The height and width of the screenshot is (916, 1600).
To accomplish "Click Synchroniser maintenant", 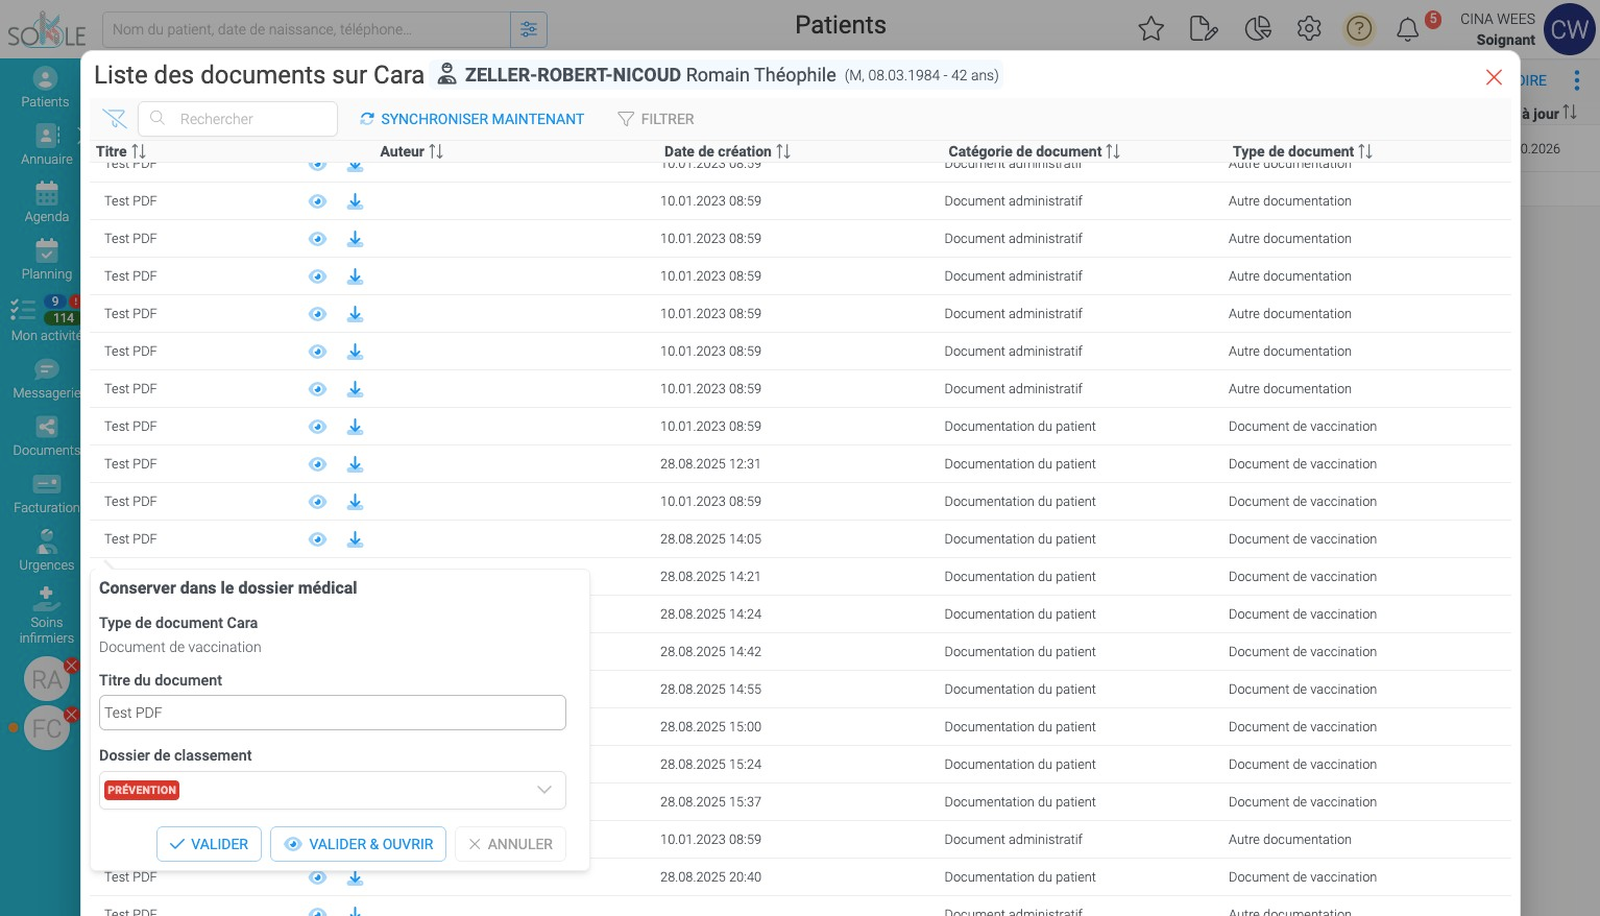I will pos(472,119).
